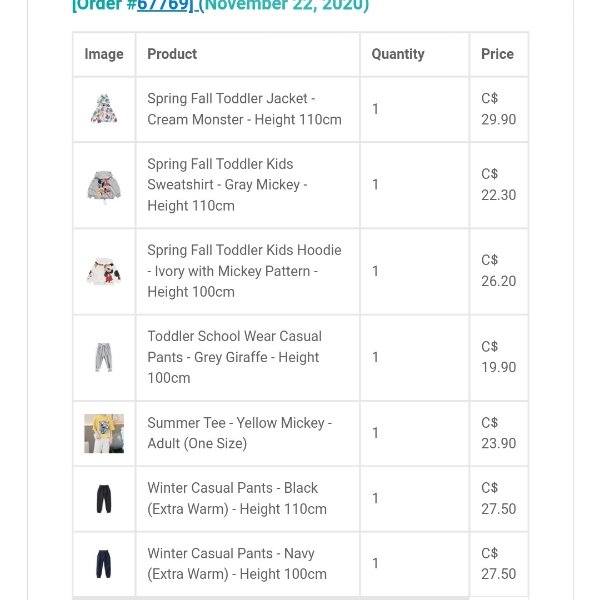600x600 pixels.
Task: Click the Ivory Mickey hoodie thumbnail
Action: (x=104, y=271)
